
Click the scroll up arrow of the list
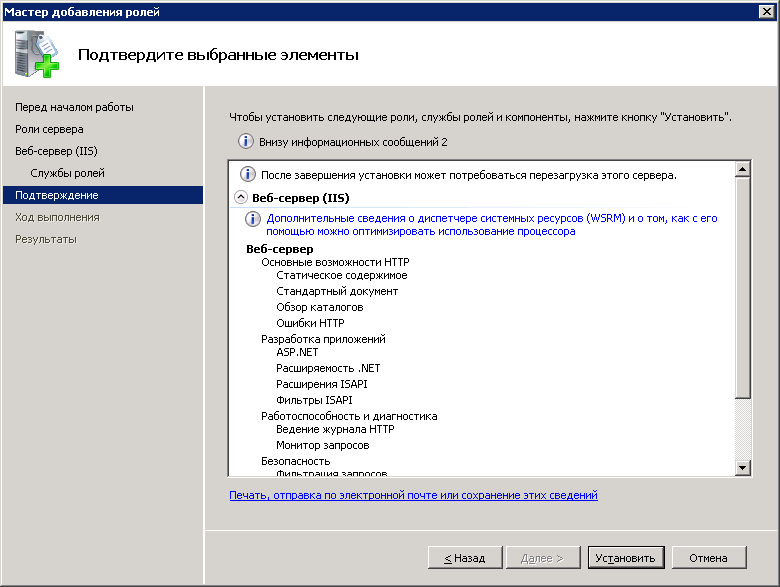point(742,169)
